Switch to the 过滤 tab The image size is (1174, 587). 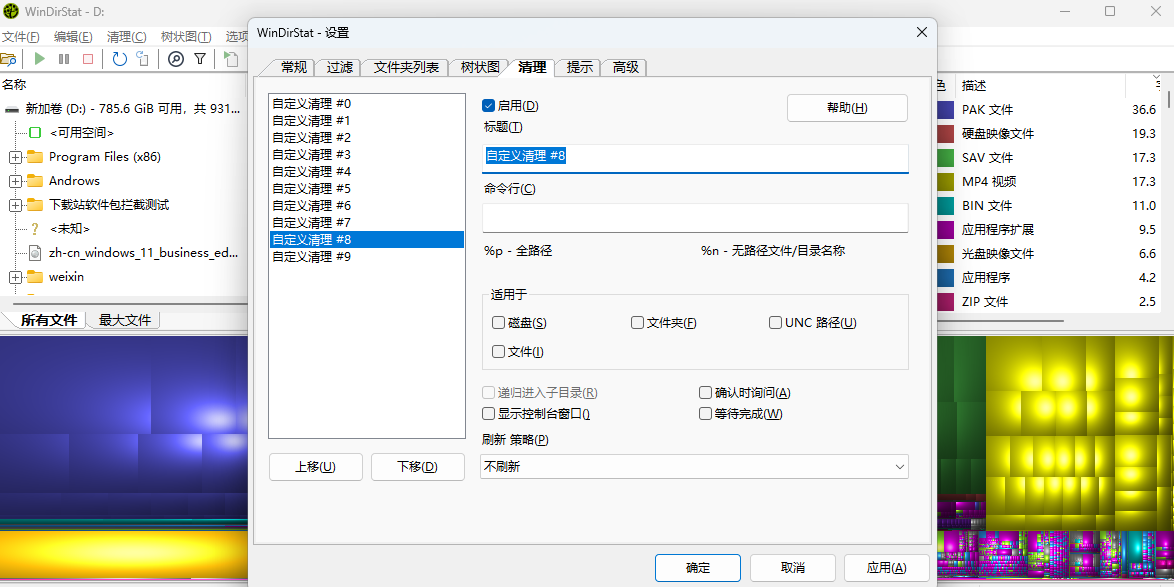[x=340, y=67]
